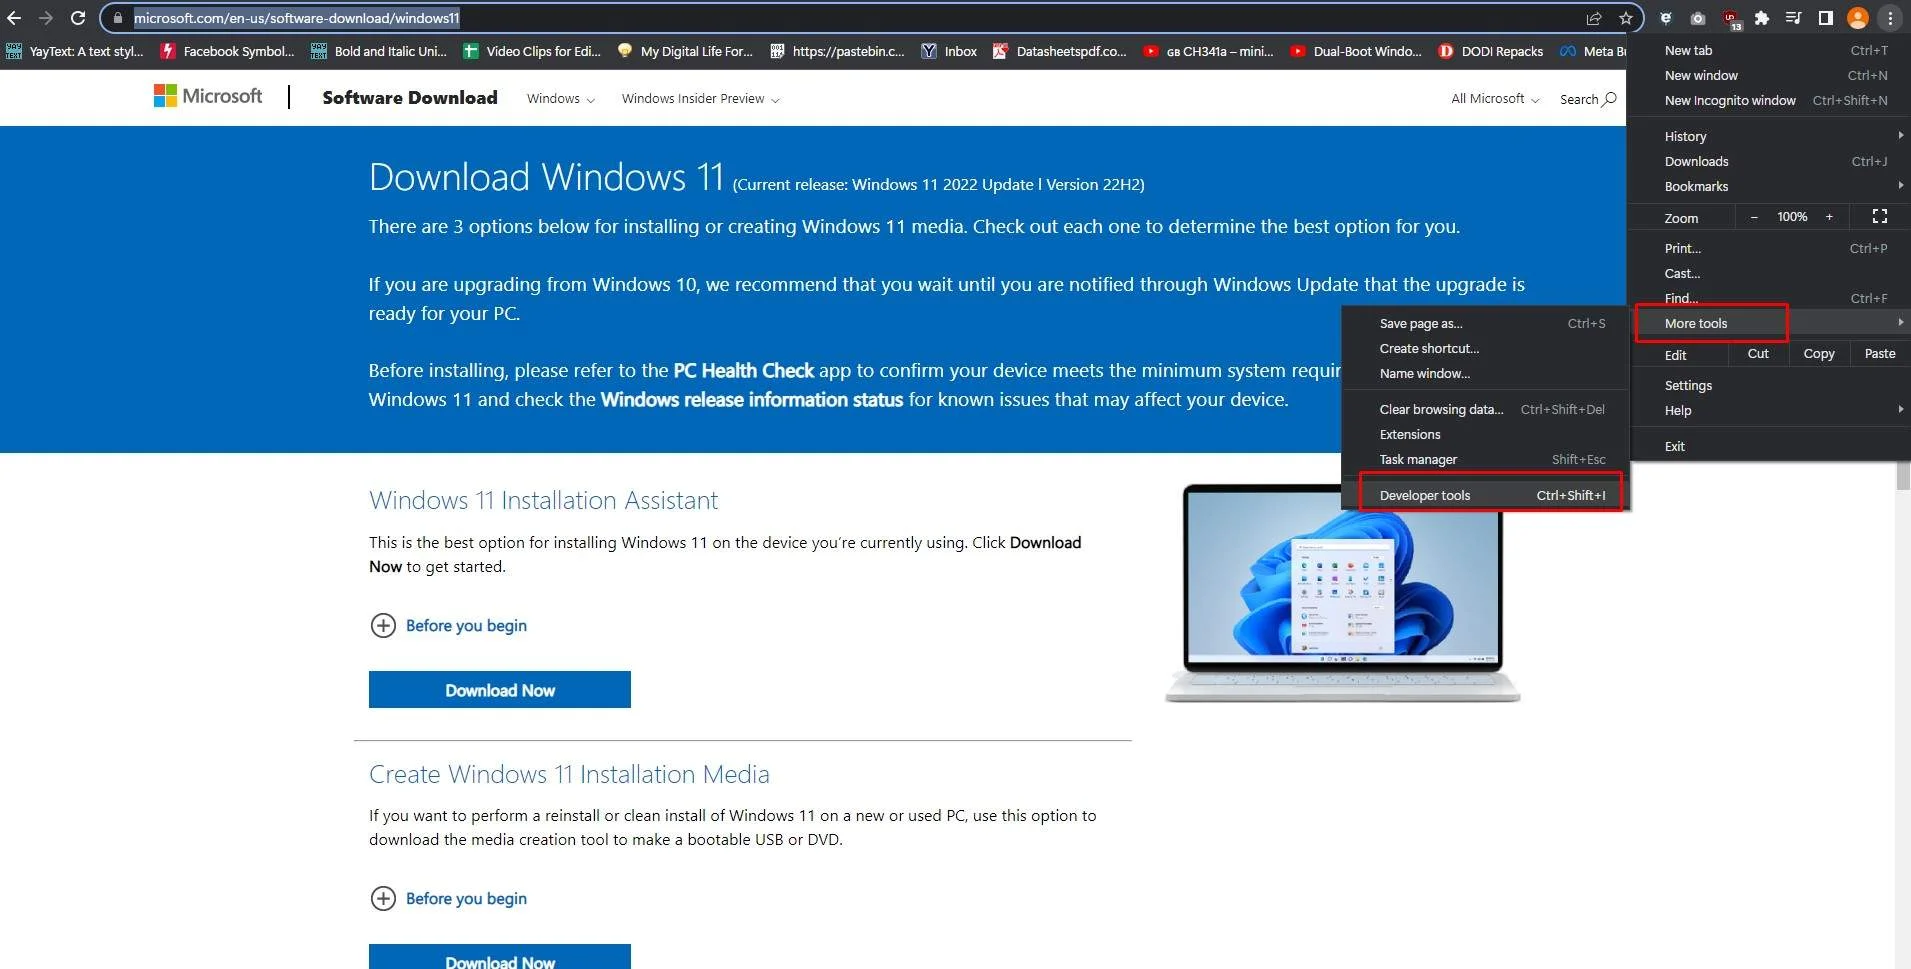This screenshot has width=1911, height=969.
Task: Choose New Incognito window
Action: click(x=1769, y=100)
